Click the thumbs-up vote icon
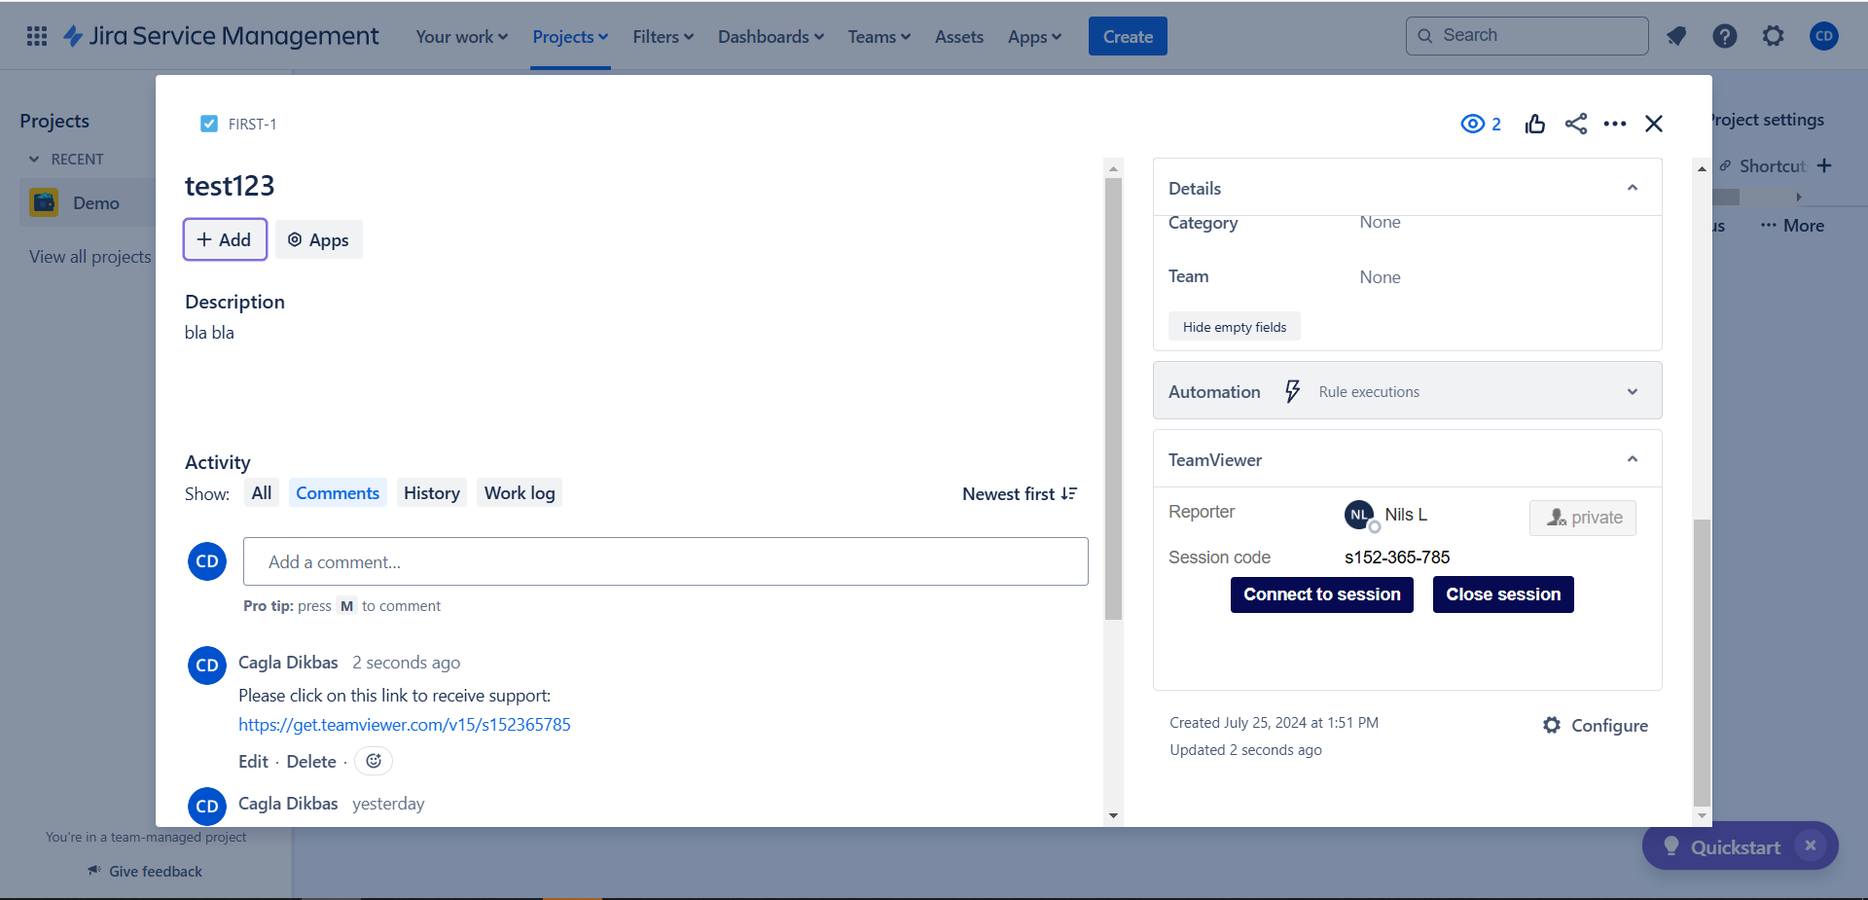This screenshot has width=1868, height=900. 1535,124
